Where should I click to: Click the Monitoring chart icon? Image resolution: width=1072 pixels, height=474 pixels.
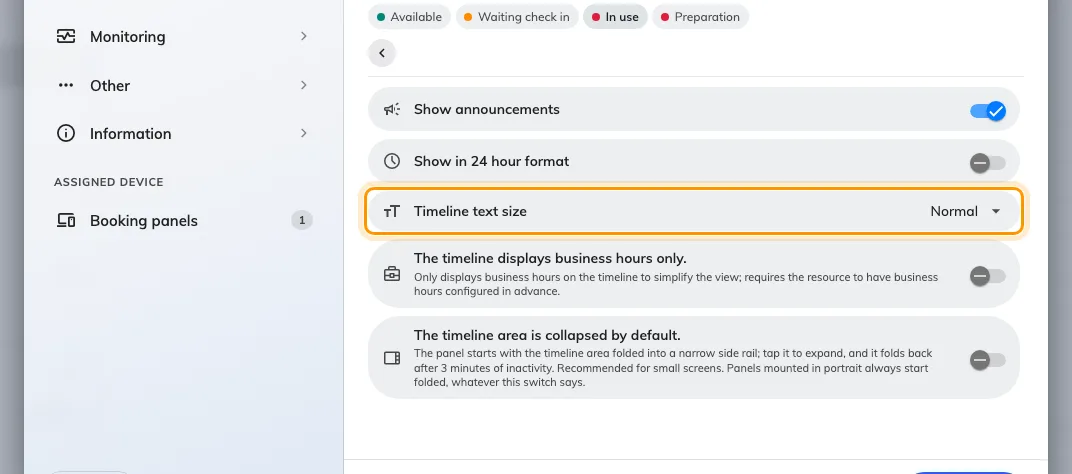pos(66,36)
